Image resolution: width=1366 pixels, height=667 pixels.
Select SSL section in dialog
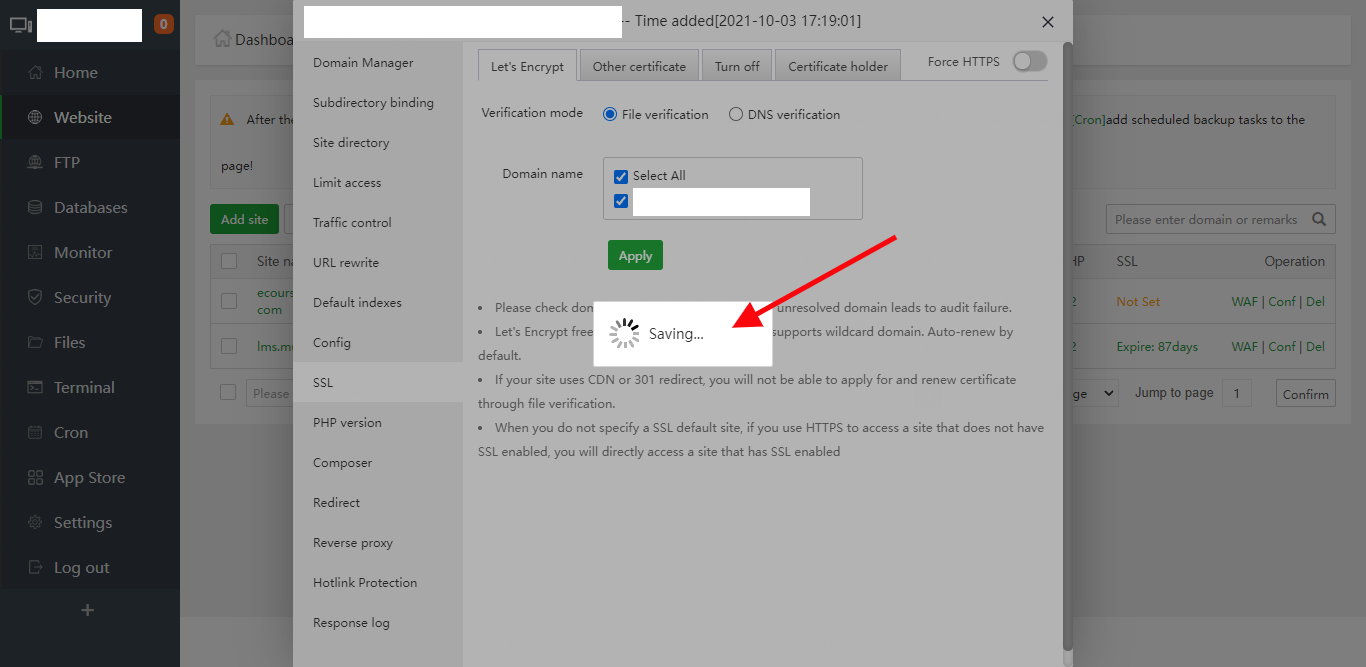[378, 382]
